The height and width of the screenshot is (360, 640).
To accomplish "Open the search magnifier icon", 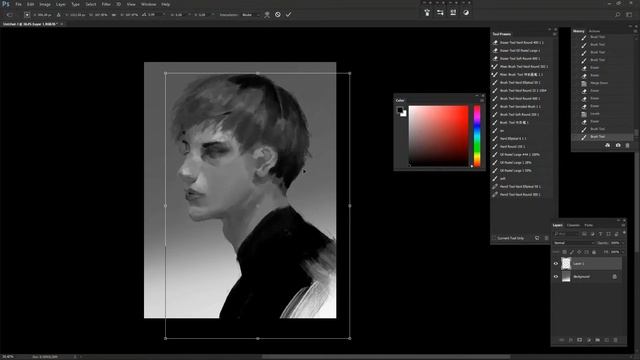I will tap(618, 15).
